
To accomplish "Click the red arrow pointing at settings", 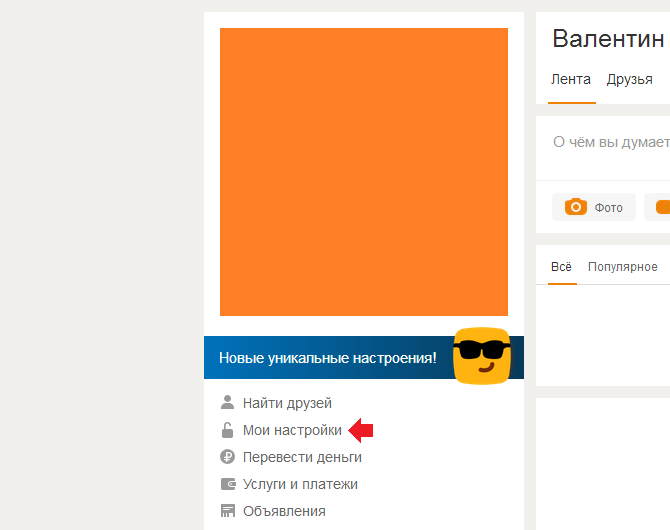I will click(x=361, y=430).
